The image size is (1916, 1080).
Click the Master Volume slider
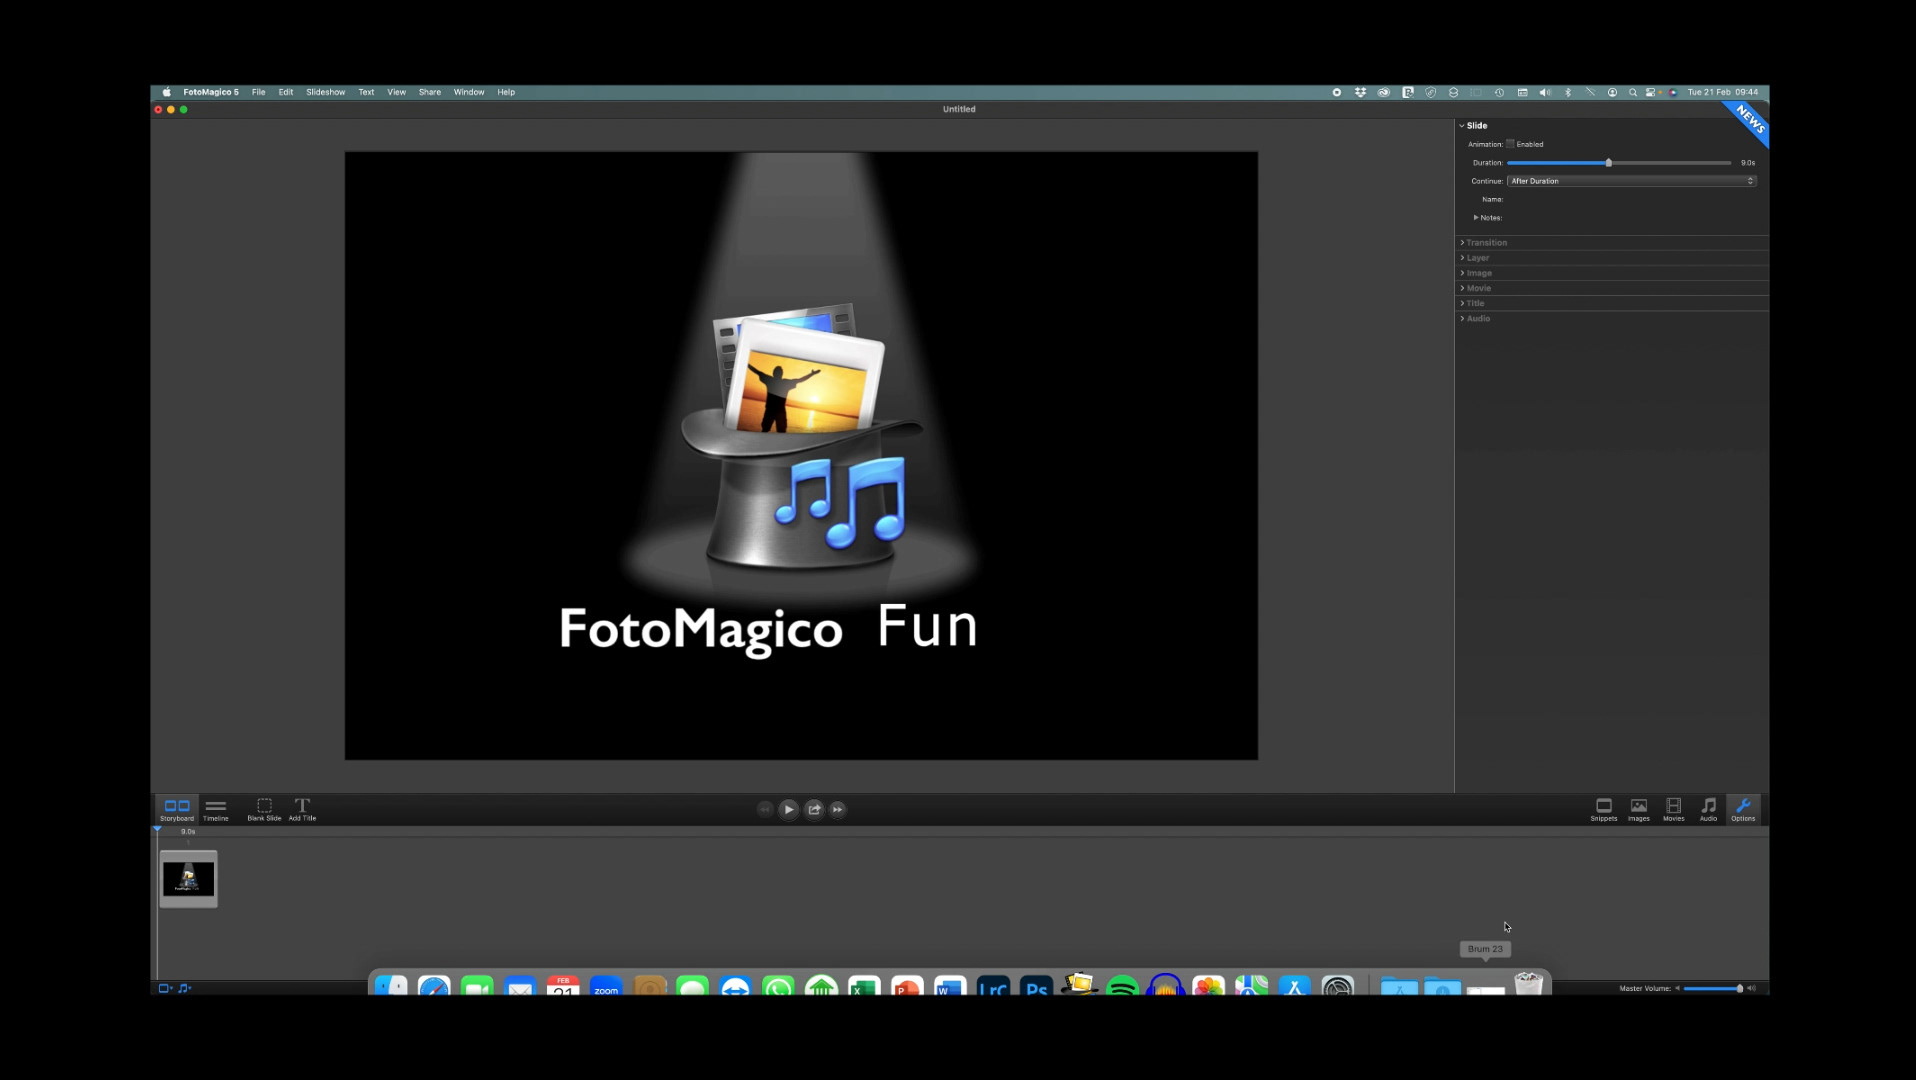coord(1713,988)
